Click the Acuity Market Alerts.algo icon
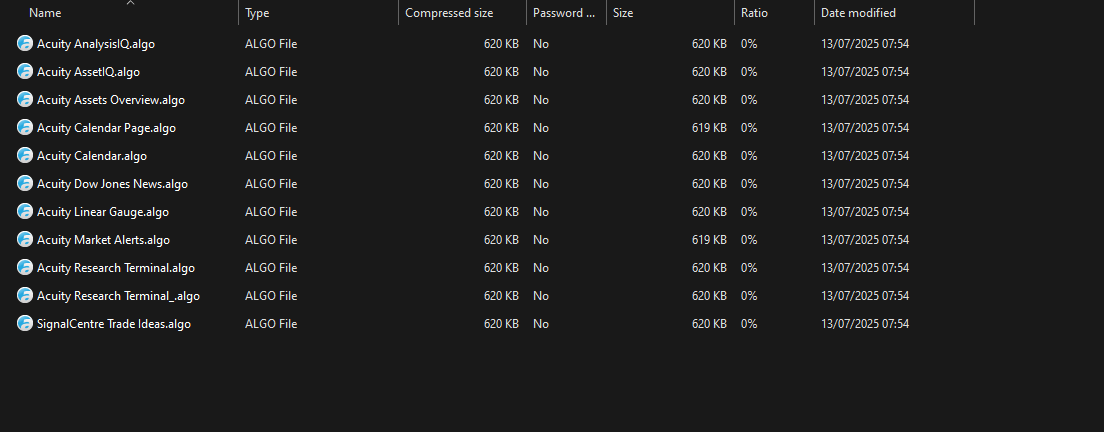The height and width of the screenshot is (432, 1104). click(25, 239)
